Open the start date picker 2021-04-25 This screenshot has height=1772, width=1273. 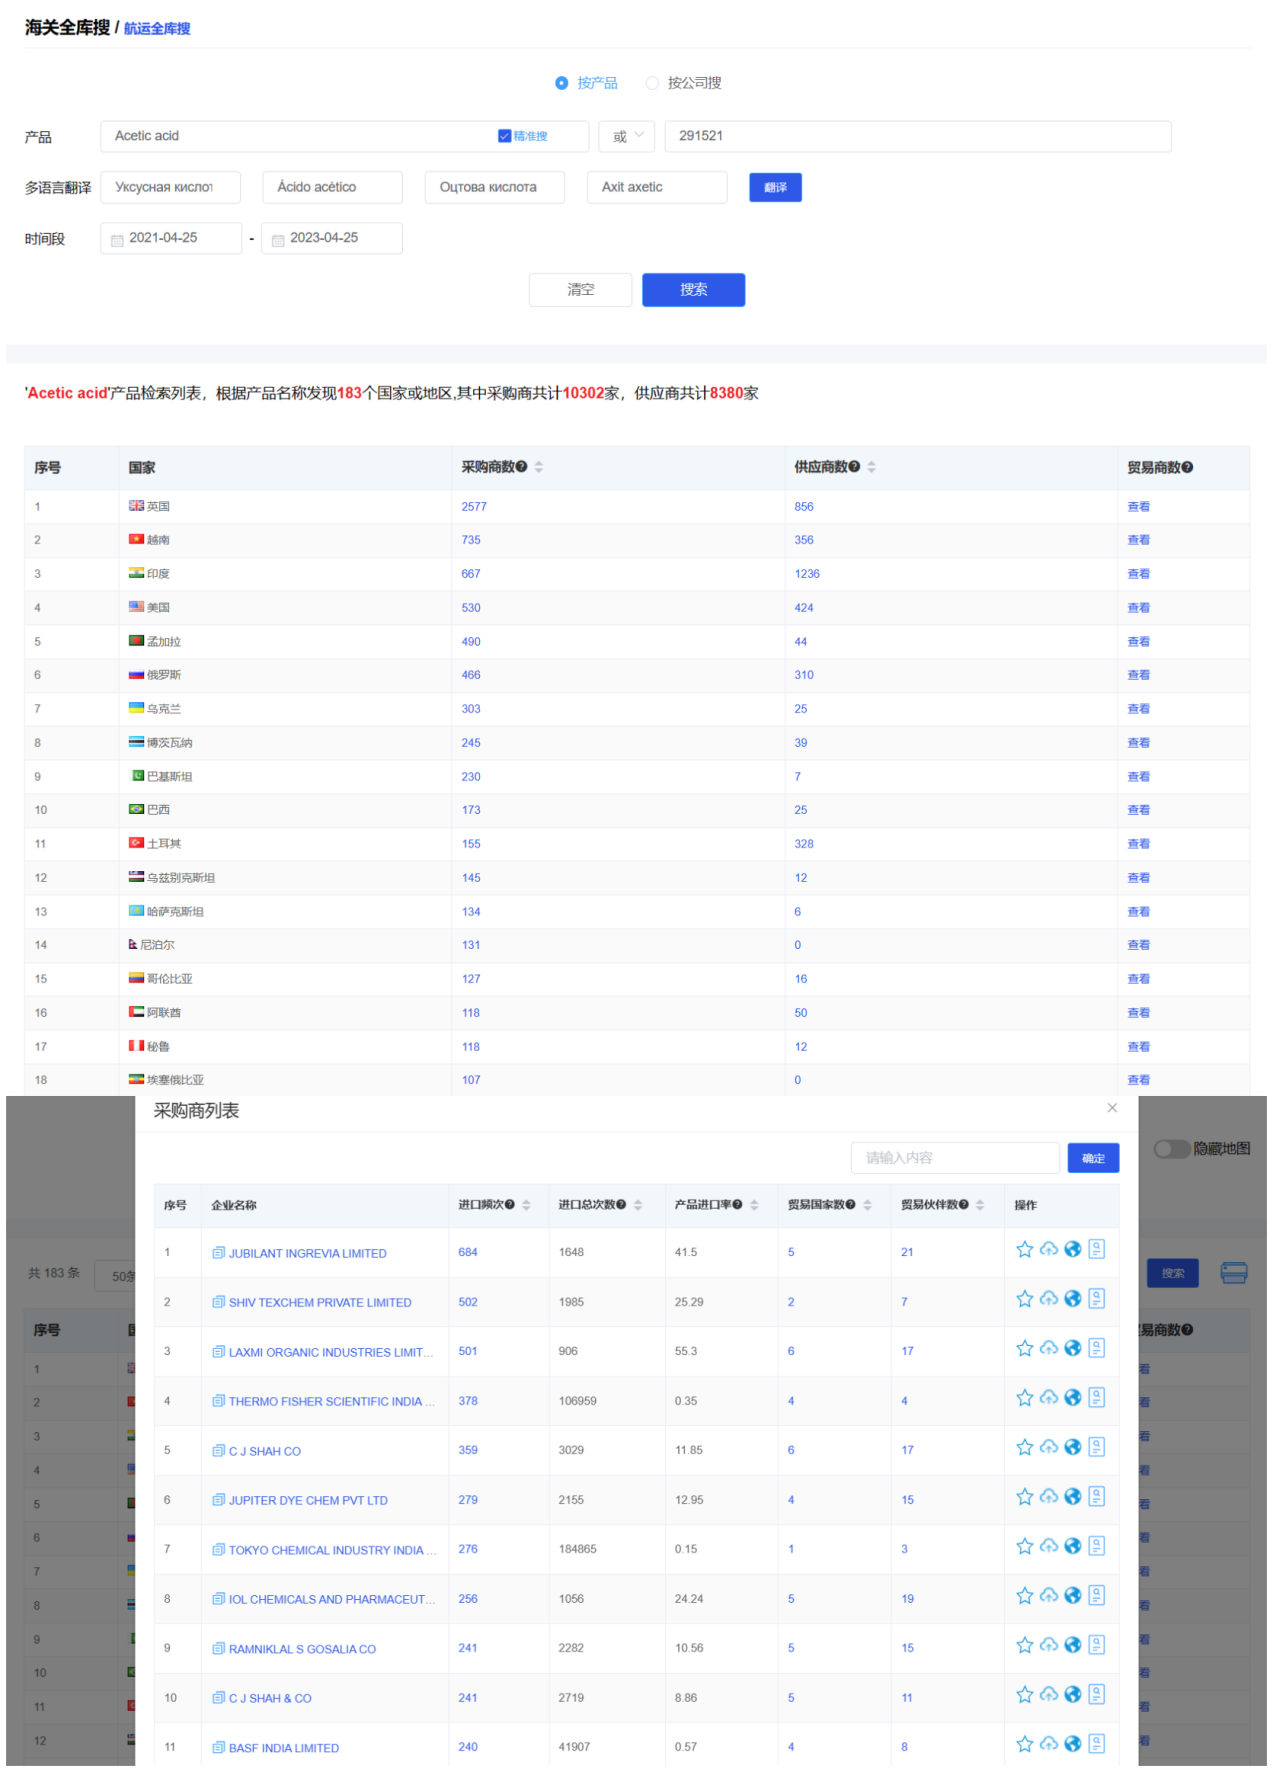point(171,239)
